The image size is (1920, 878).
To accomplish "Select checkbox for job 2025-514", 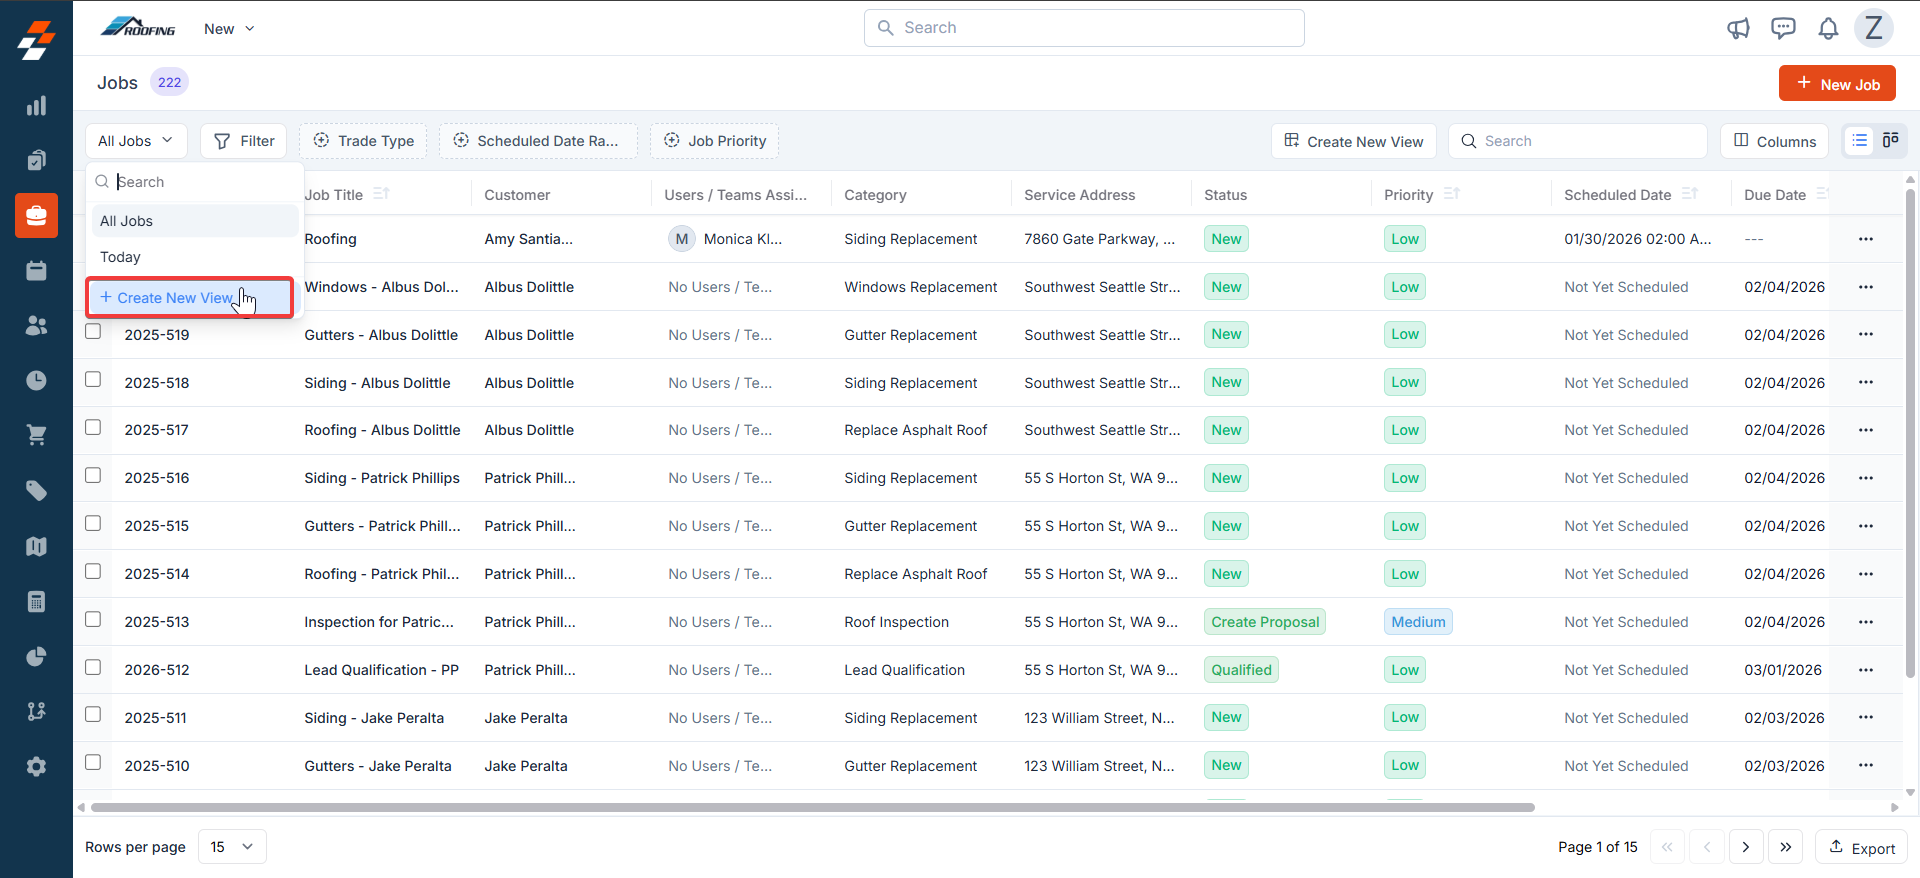I will 93,571.
